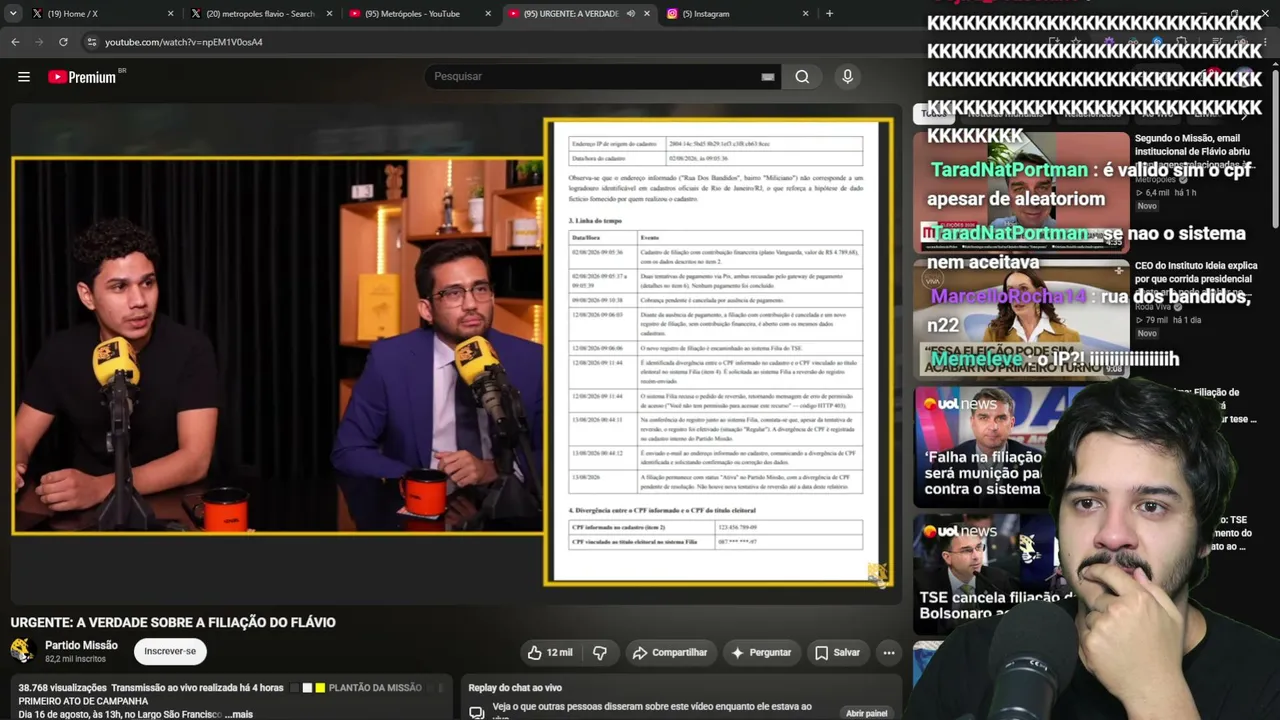This screenshot has height=720, width=1280.
Task: Close the metropoles flavio search tab
Action: [329, 14]
